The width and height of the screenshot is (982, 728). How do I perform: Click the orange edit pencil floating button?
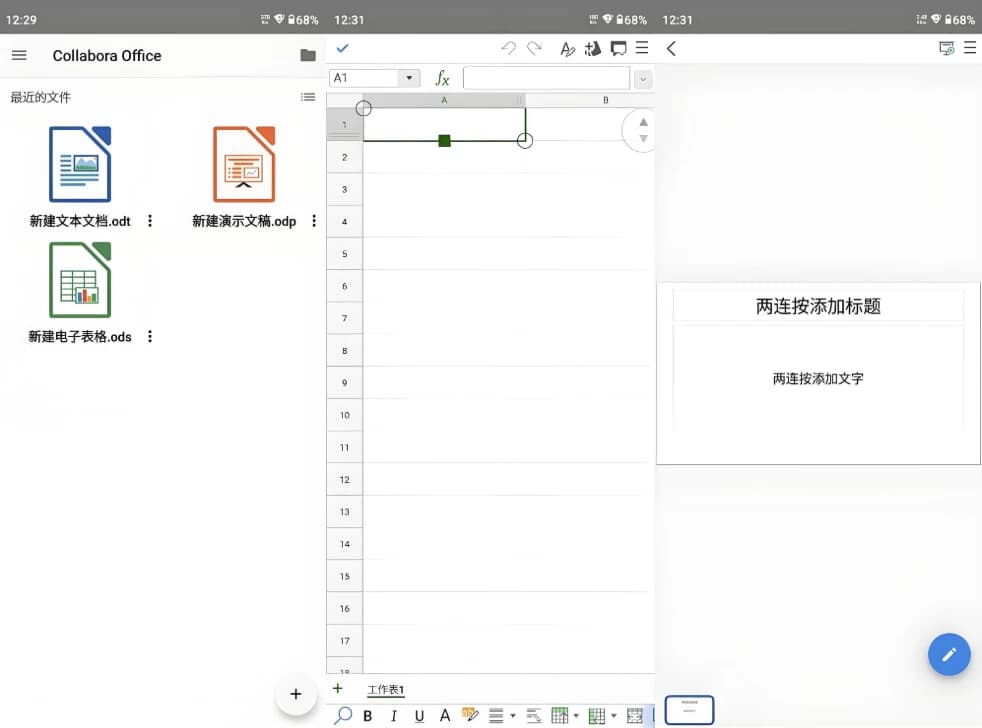coord(948,655)
